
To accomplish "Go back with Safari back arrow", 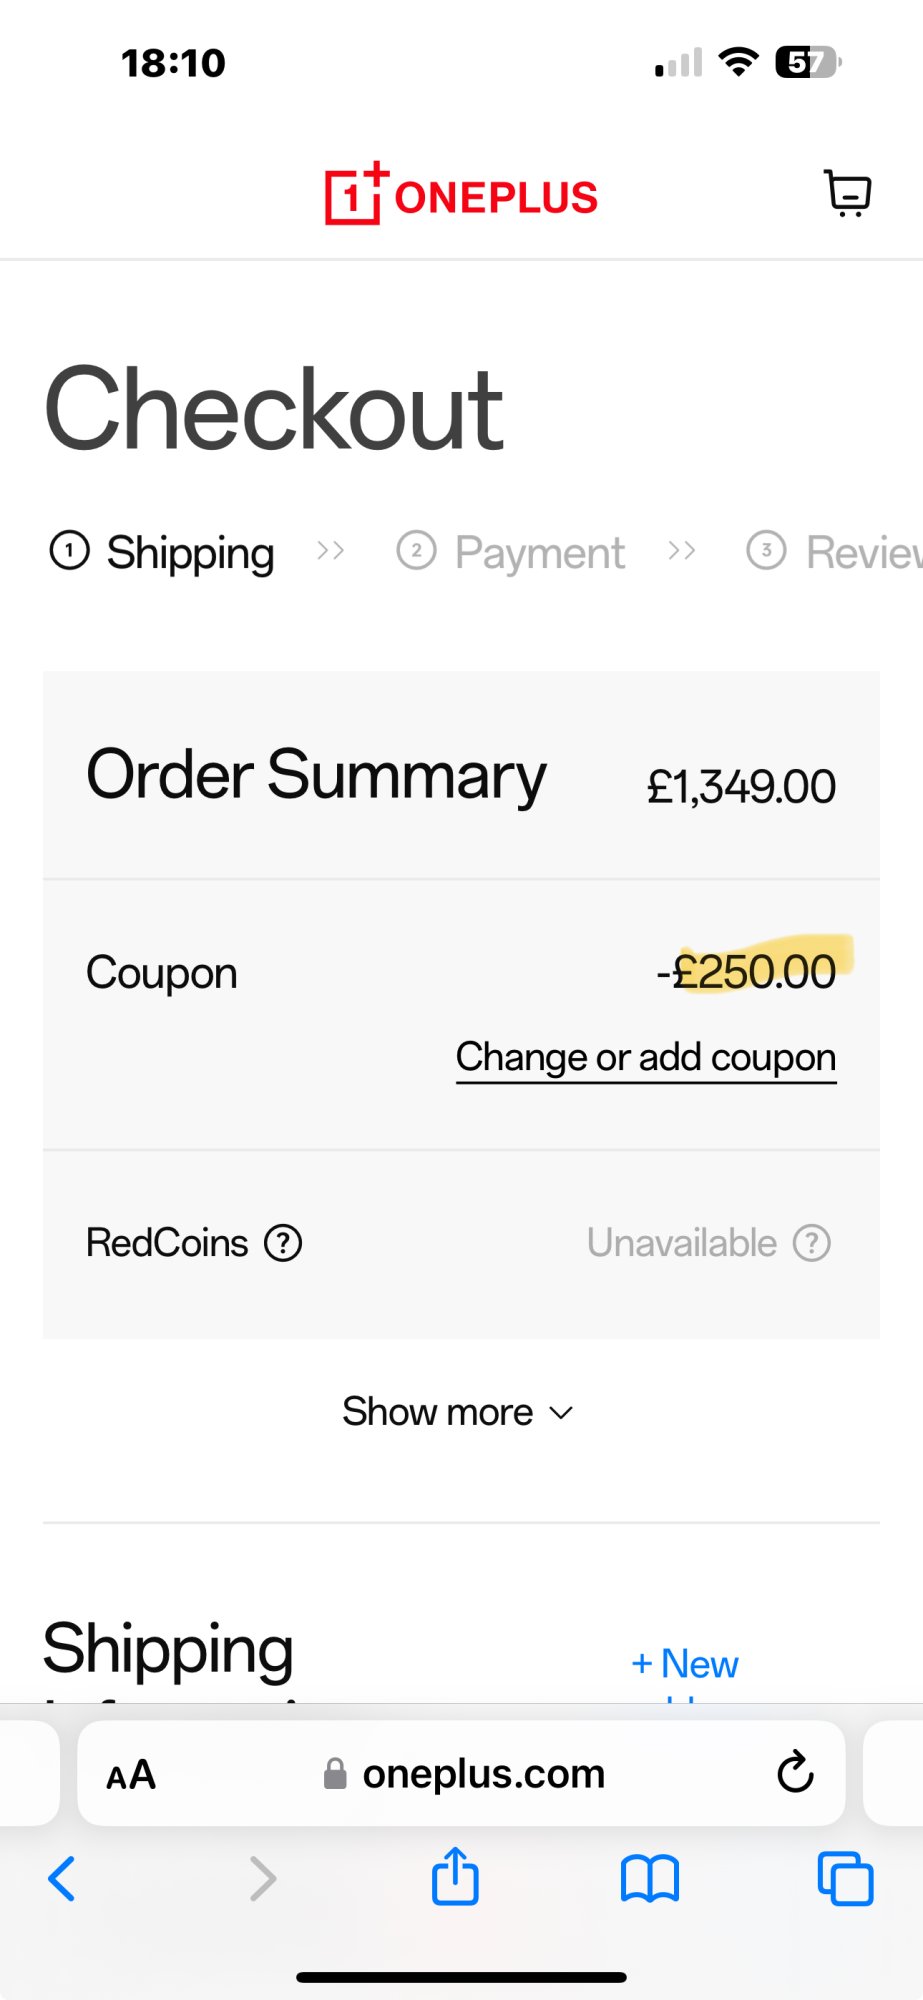I will [62, 1878].
